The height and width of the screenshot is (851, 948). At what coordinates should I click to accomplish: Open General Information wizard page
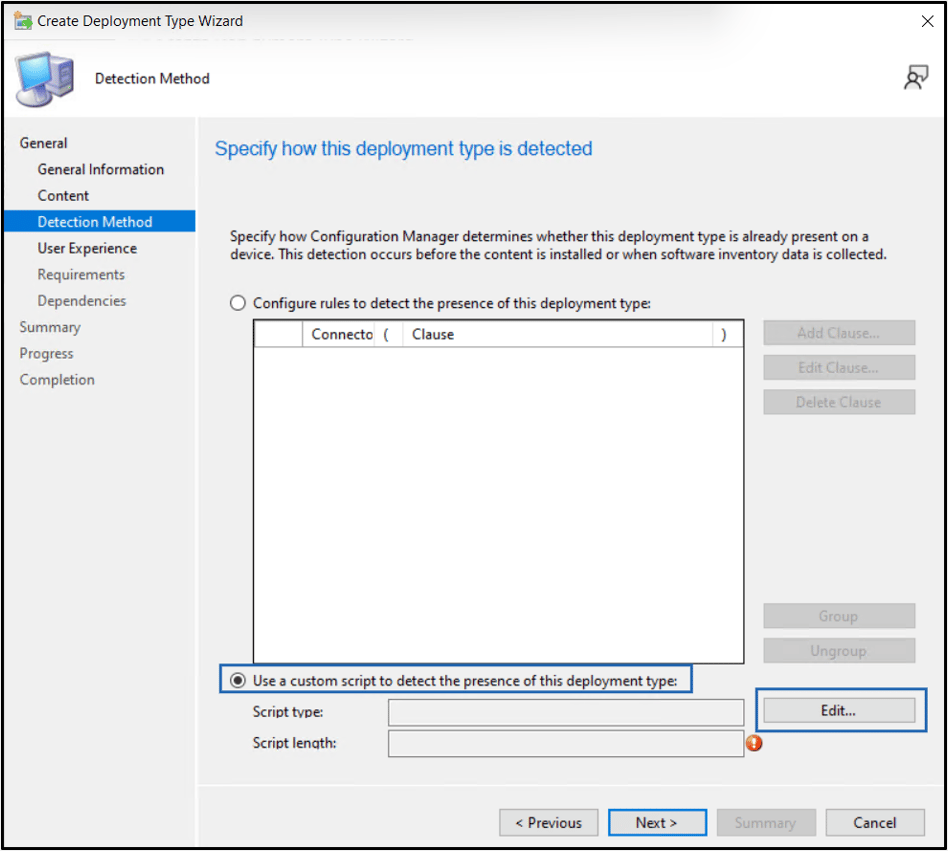pyautogui.click(x=100, y=169)
